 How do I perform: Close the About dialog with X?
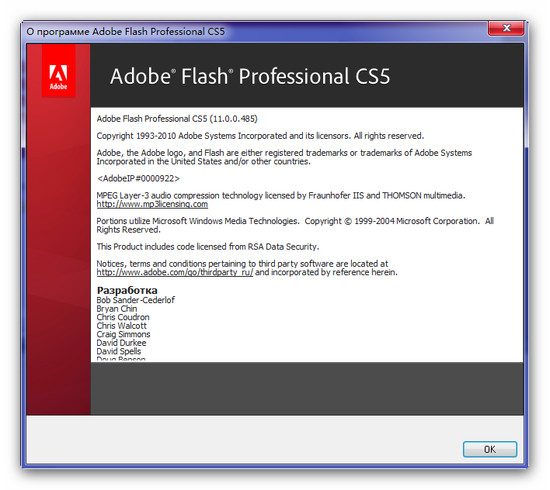tap(506, 28)
